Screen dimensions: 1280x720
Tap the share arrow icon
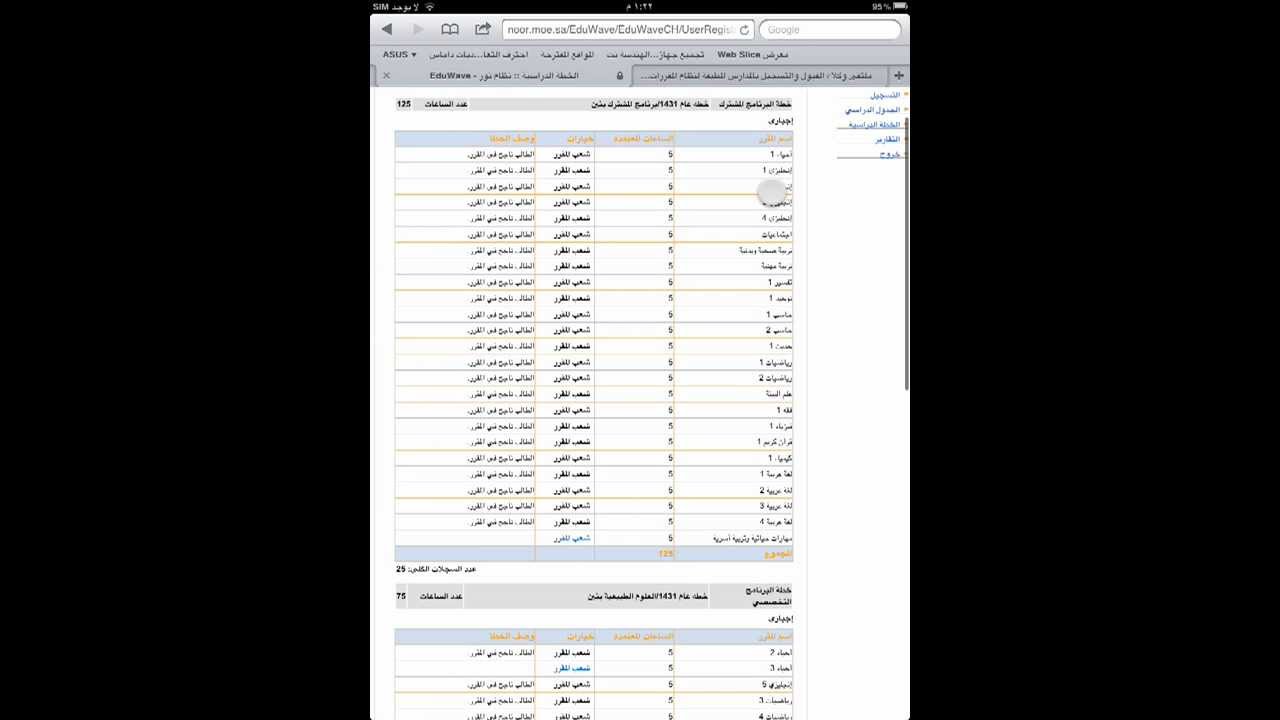[483, 29]
